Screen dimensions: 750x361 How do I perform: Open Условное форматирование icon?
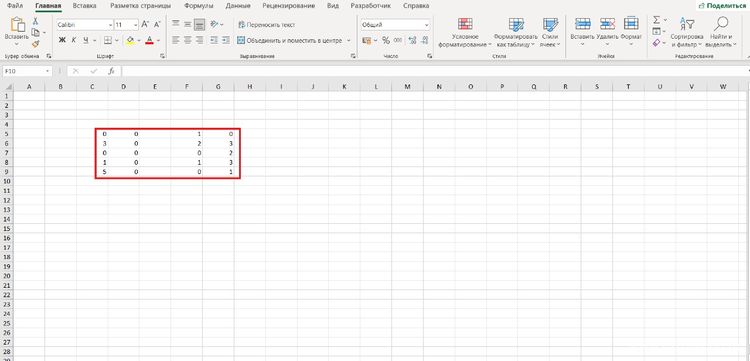465,24
